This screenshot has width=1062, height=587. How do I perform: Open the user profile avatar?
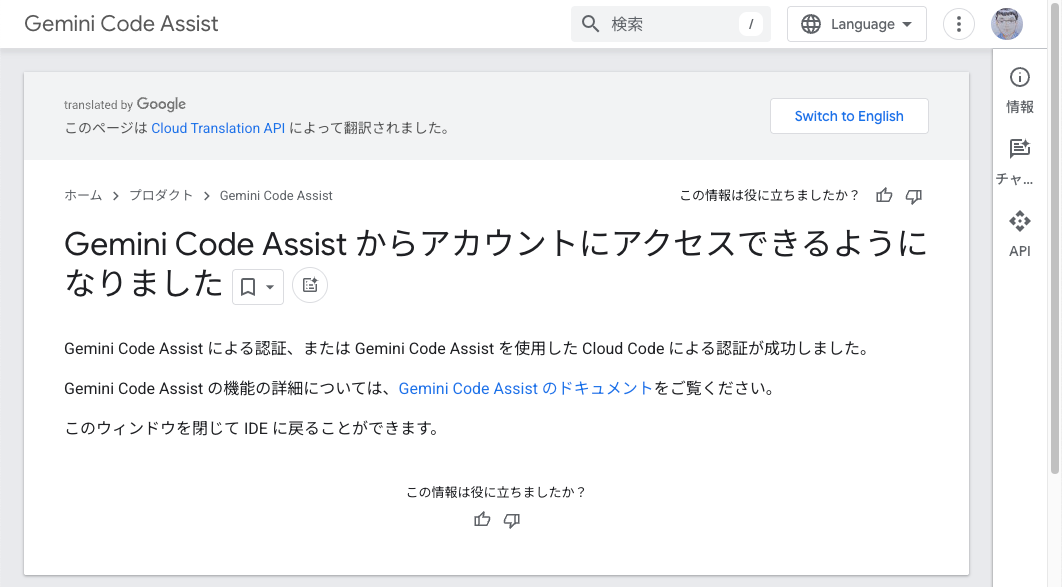1007,24
